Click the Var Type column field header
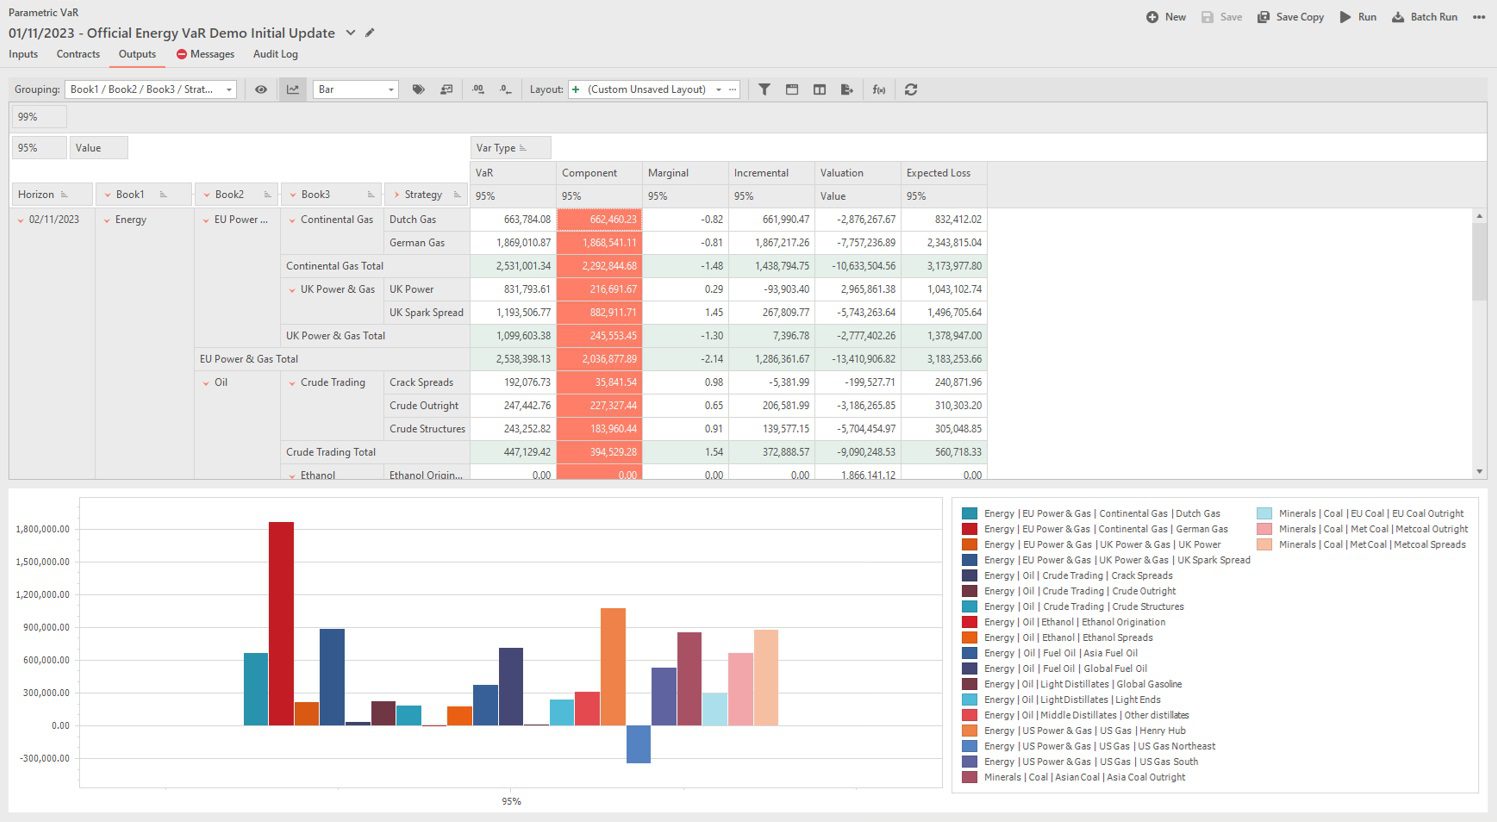 click(x=511, y=148)
